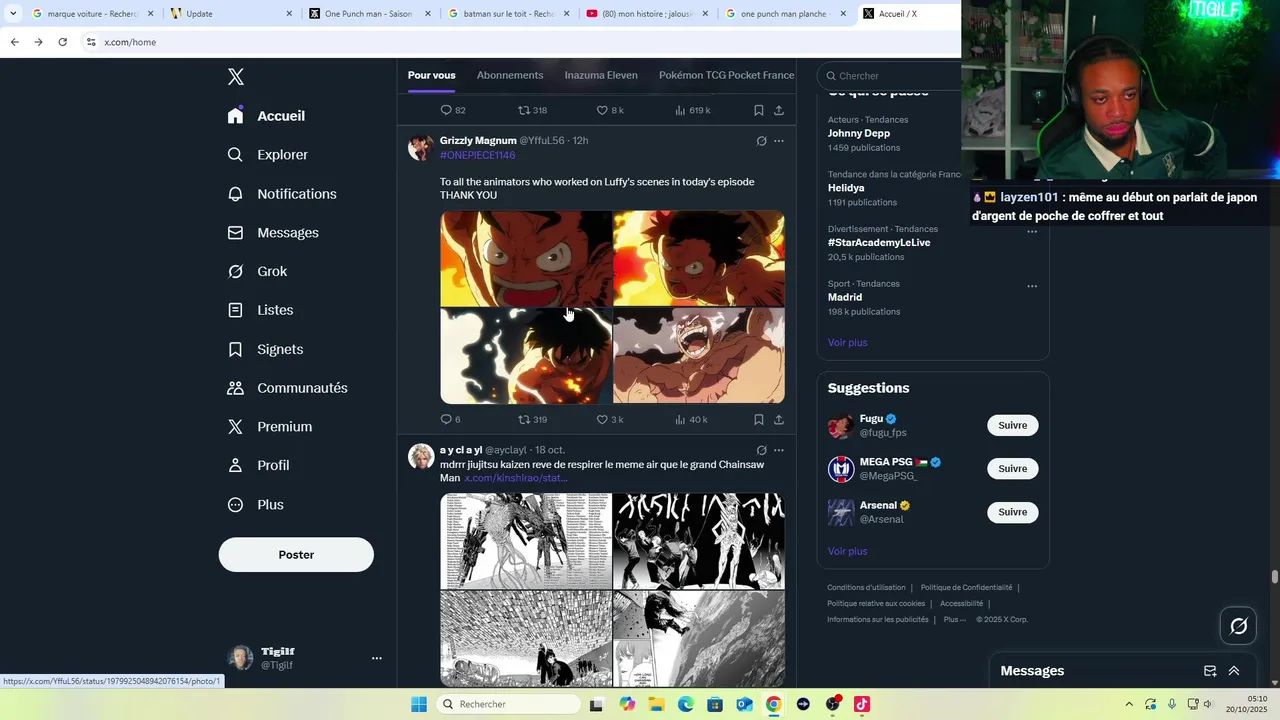Viewport: 1280px width, 720px height.
Task: Reload the page with browser refresh icon
Action: coord(62,42)
